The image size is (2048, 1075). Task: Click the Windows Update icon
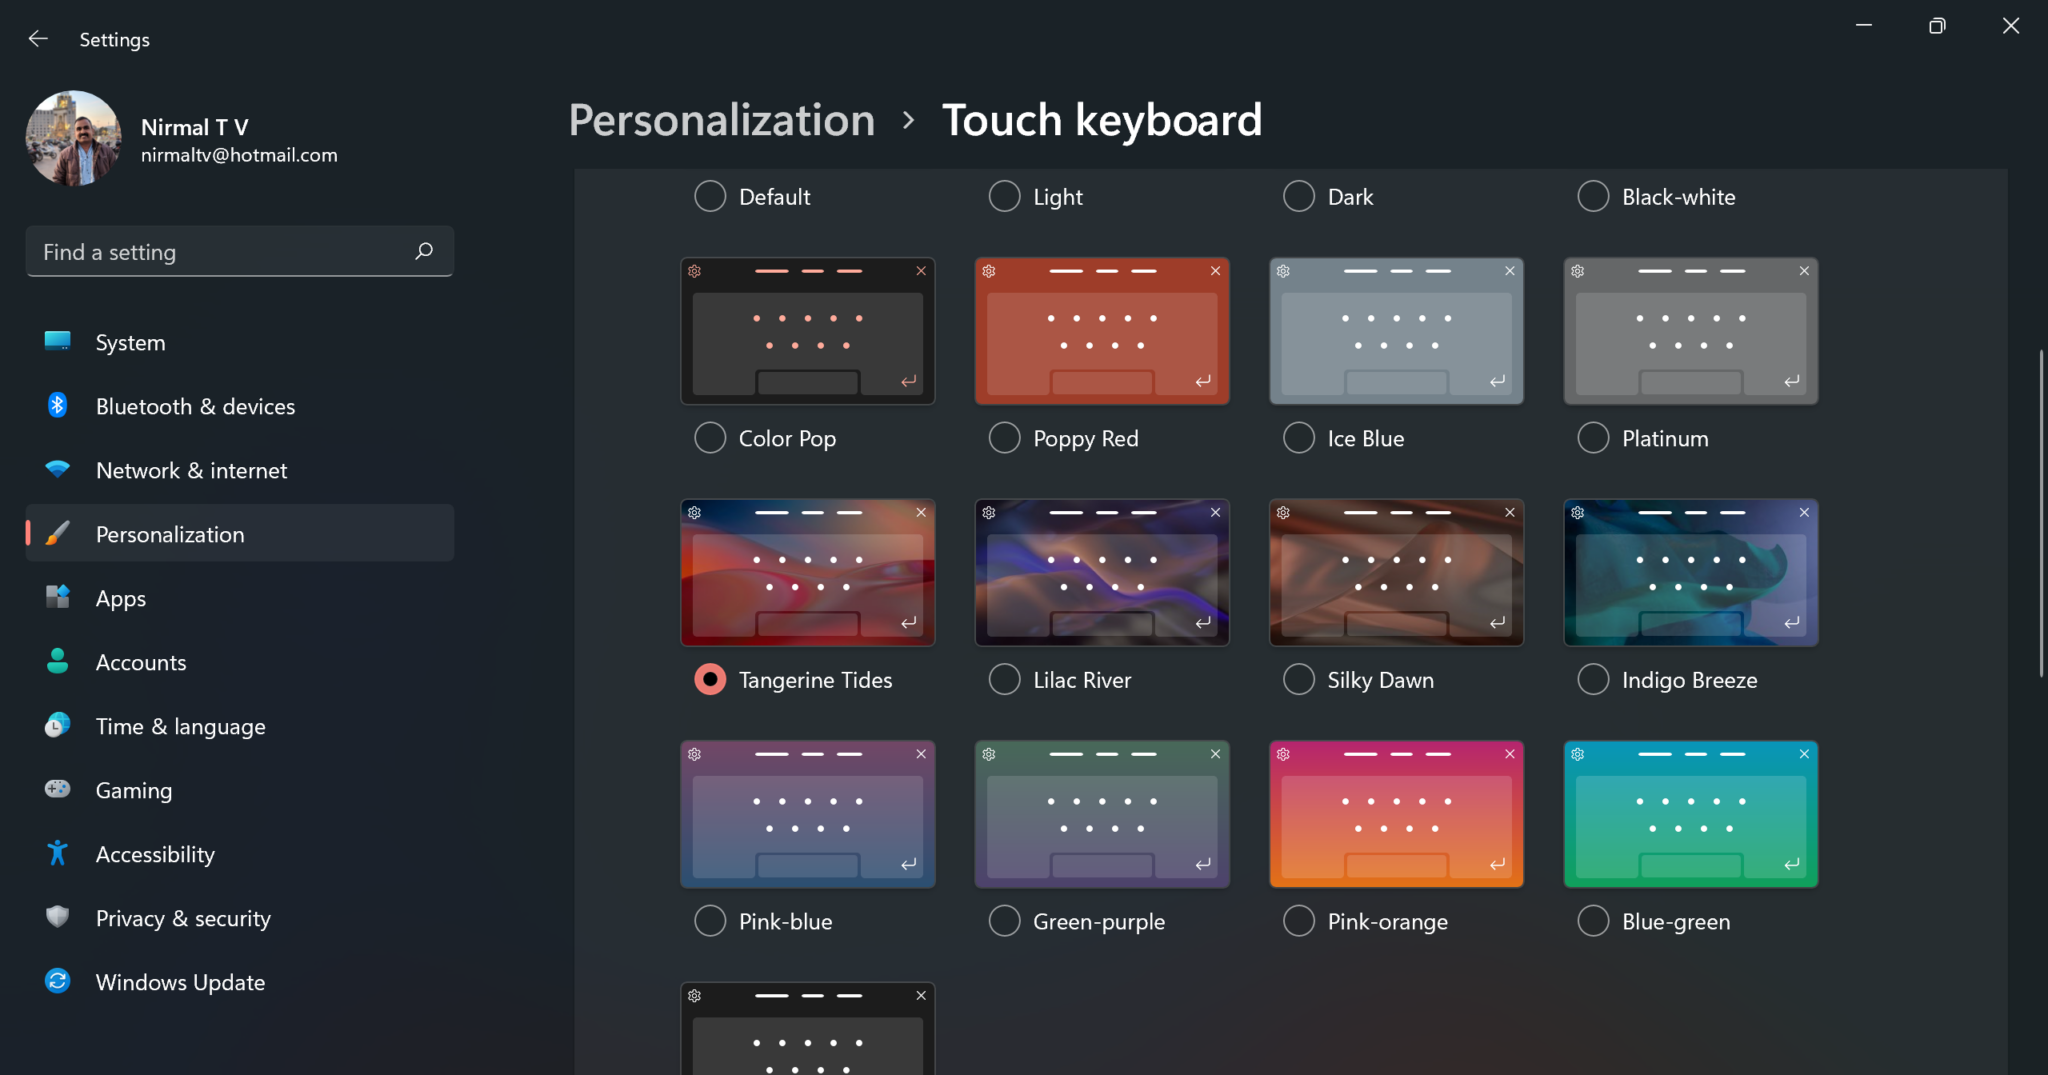coord(57,982)
